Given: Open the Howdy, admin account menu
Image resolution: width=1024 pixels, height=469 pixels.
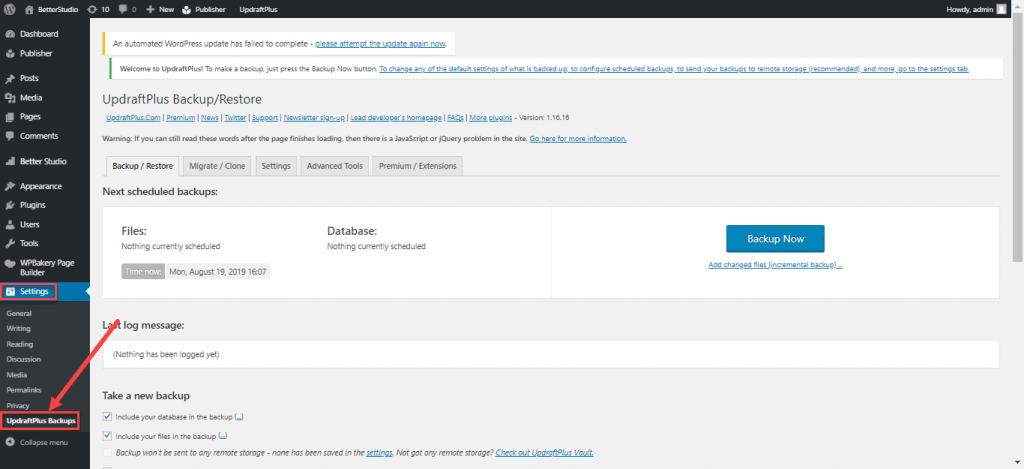Looking at the screenshot, I should (x=976, y=10).
